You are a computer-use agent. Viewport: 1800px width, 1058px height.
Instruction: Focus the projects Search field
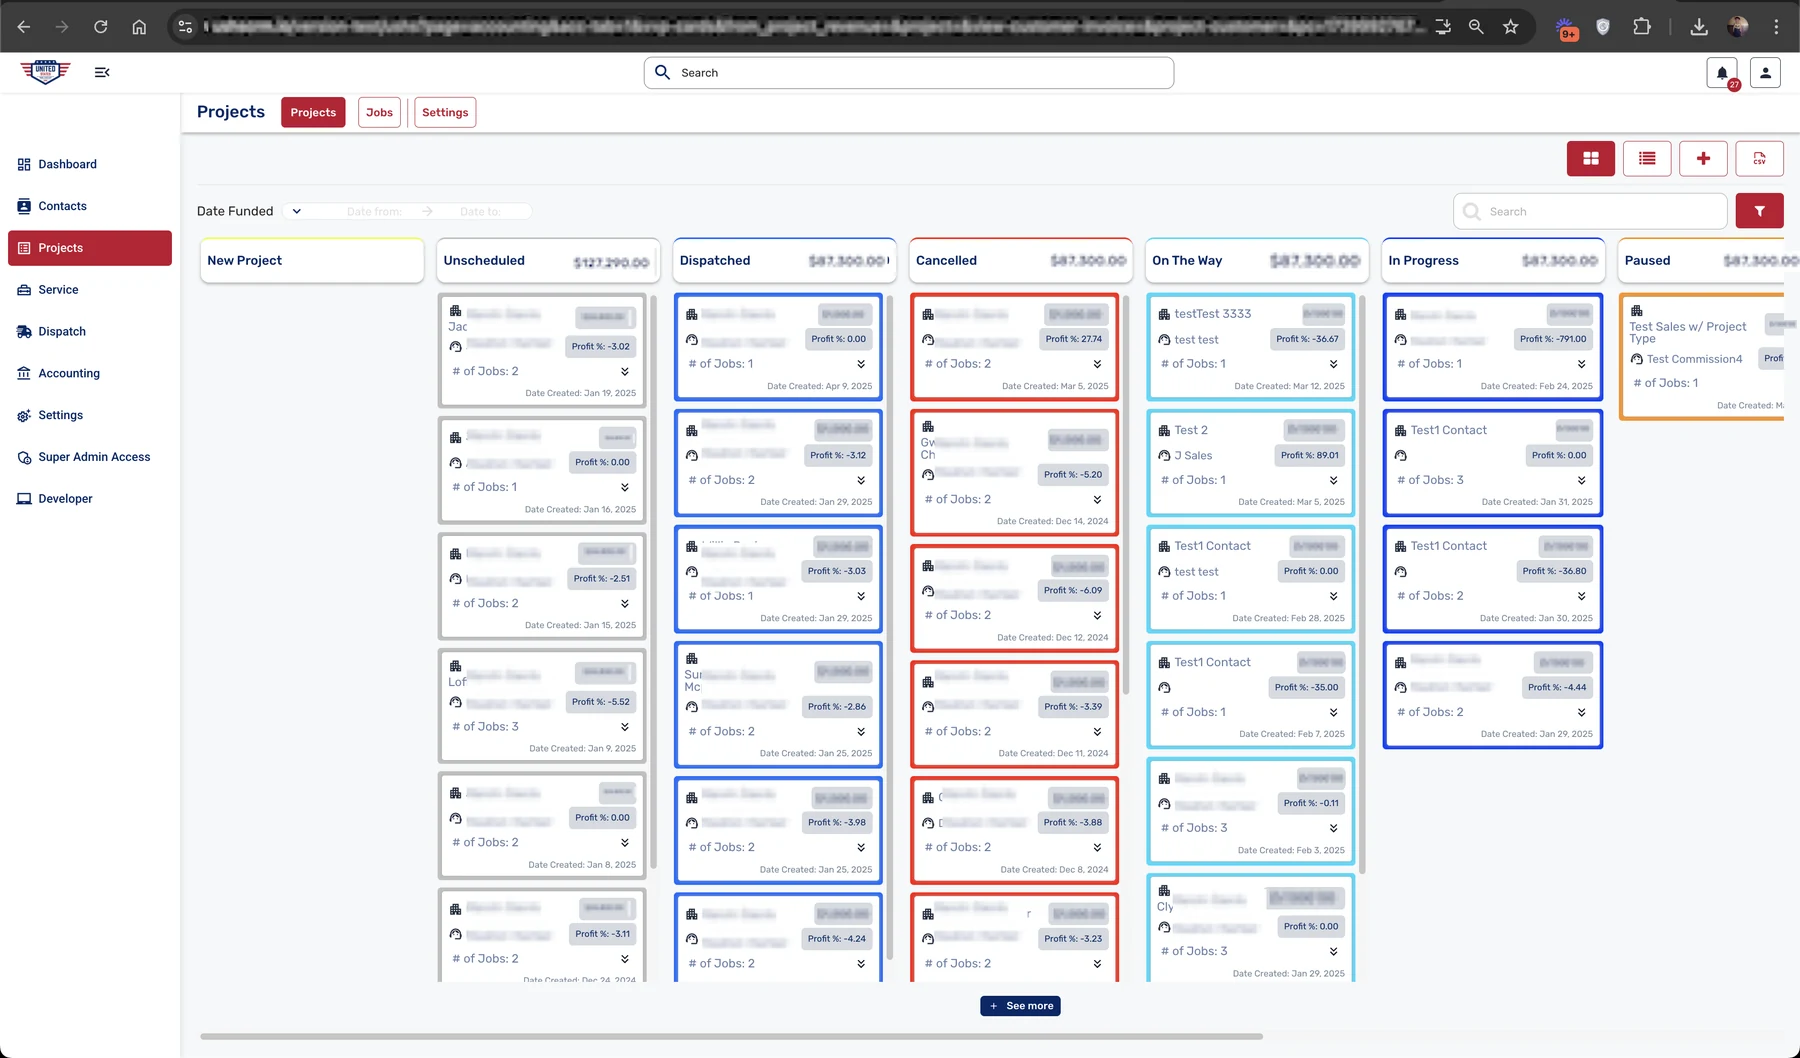(x=1590, y=211)
